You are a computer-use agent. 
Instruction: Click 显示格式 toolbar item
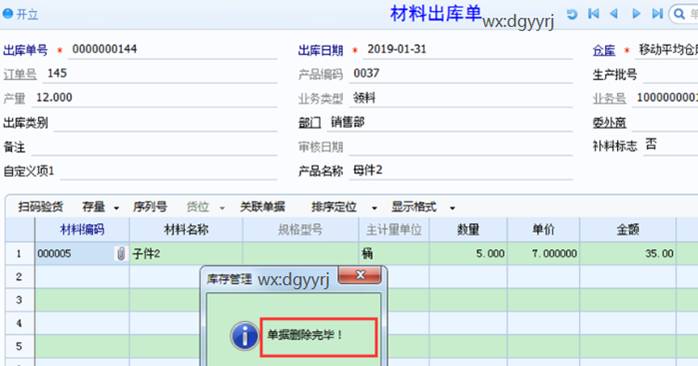point(414,207)
